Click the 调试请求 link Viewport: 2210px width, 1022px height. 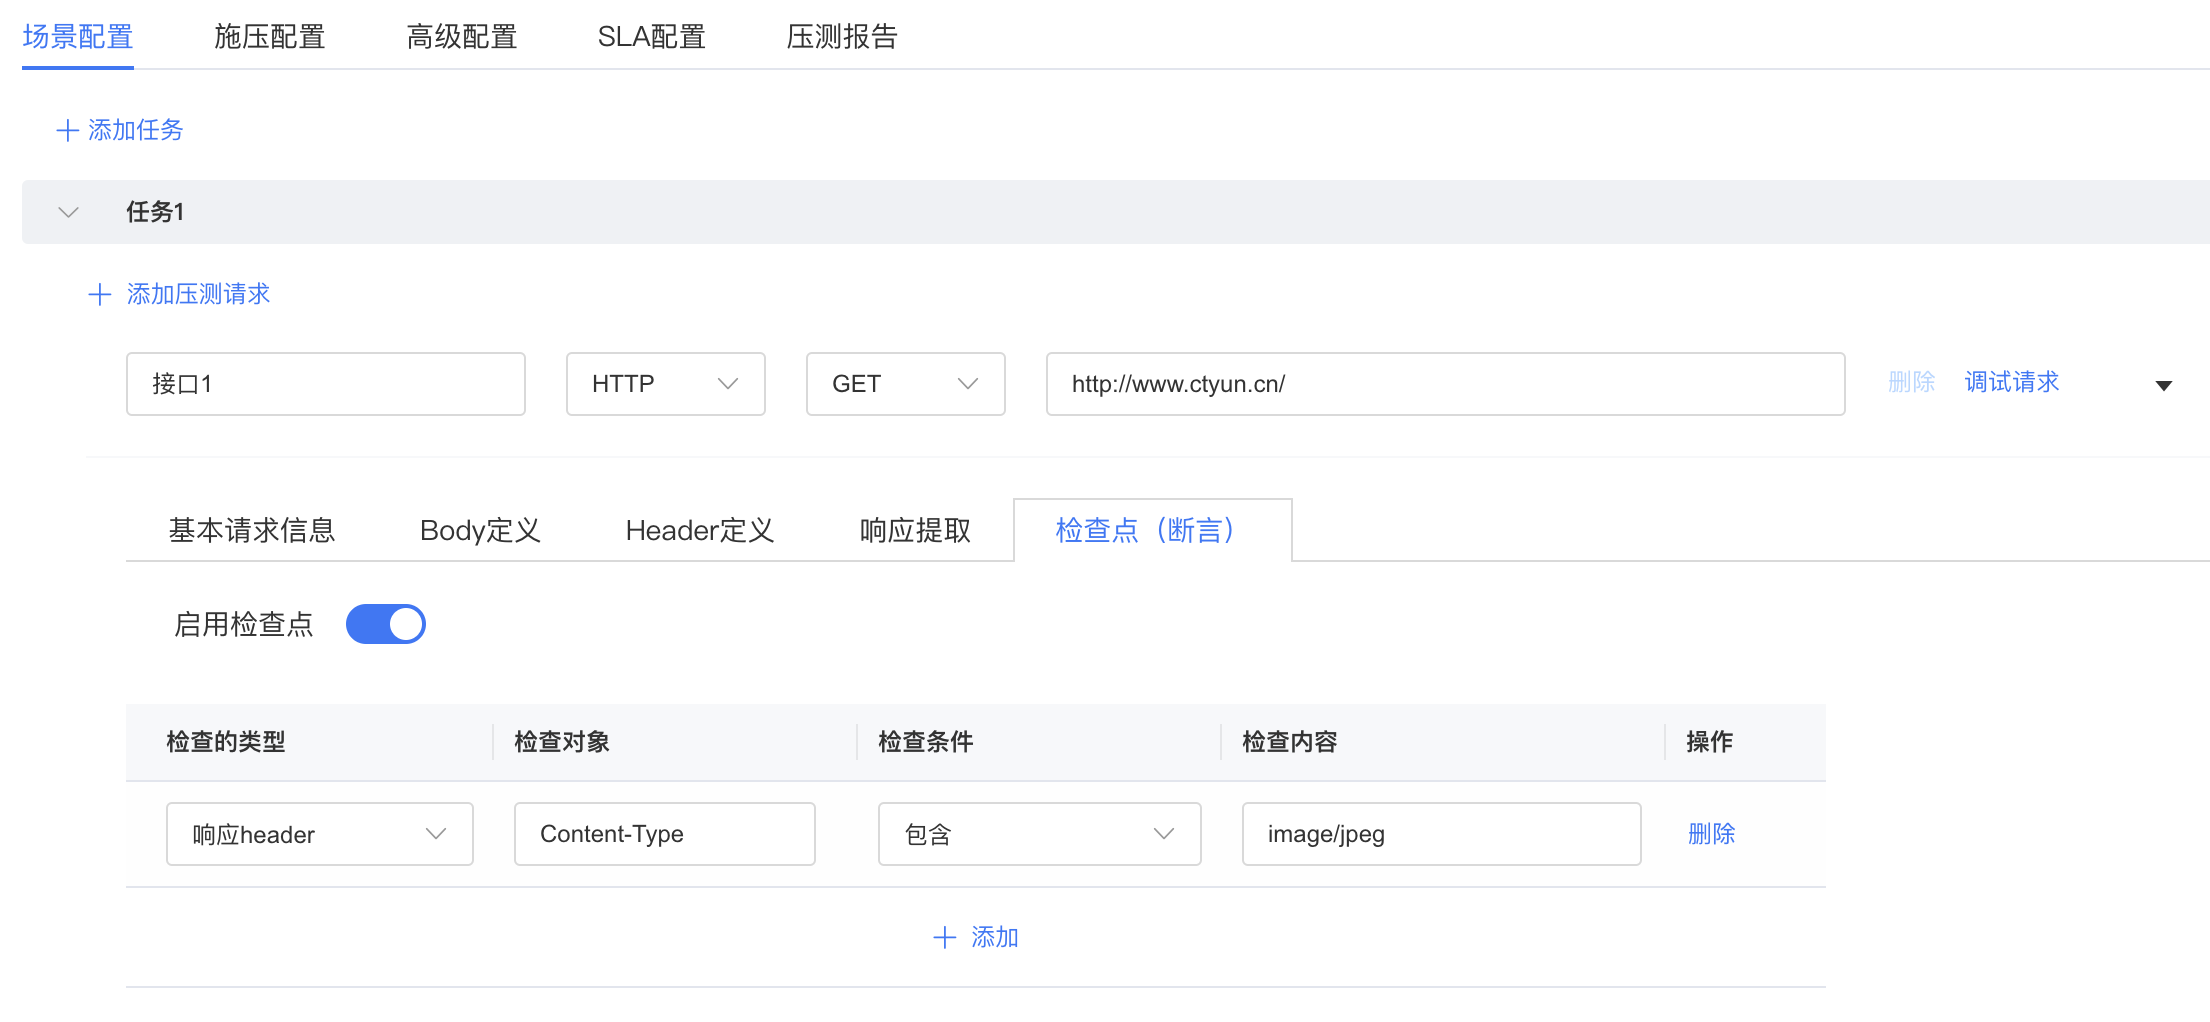pos(2011,383)
